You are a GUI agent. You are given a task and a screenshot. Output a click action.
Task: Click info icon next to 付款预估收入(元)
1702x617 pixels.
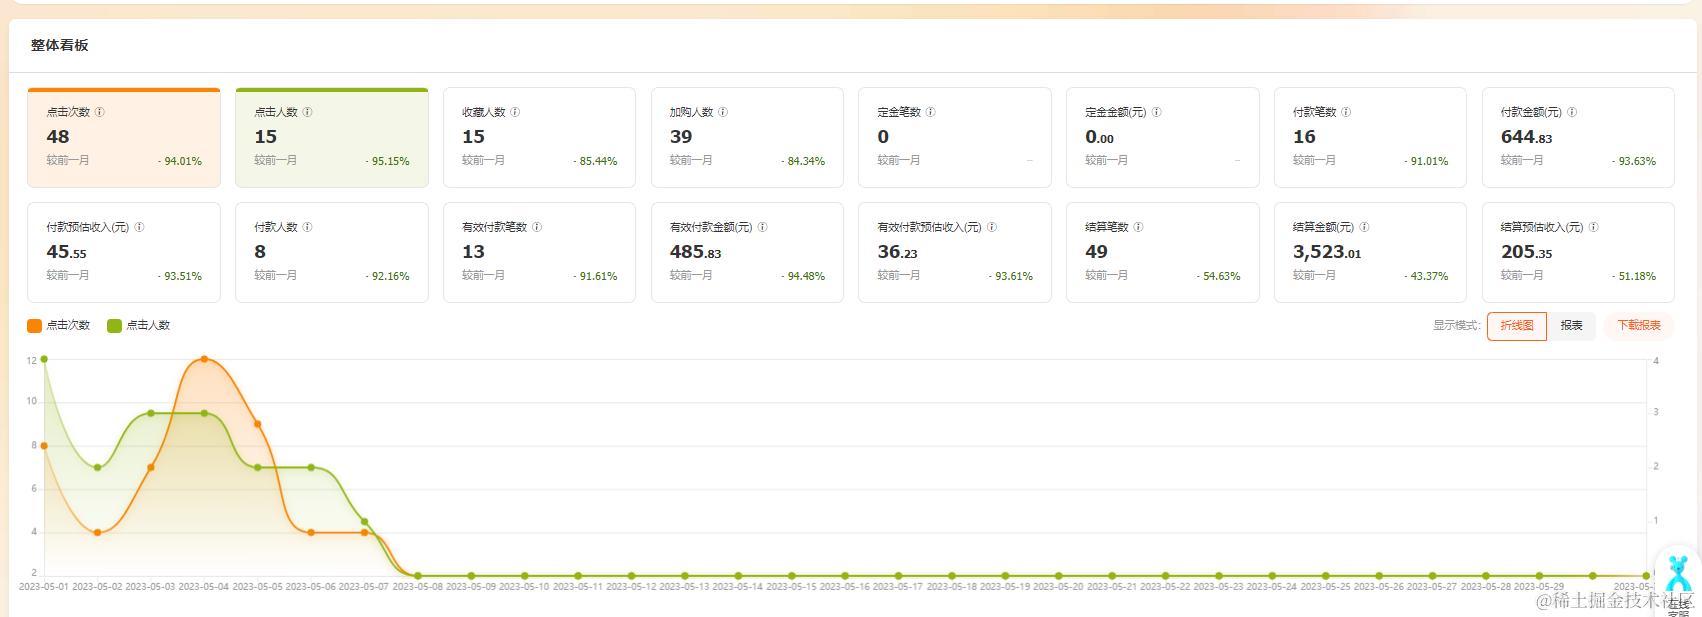point(140,227)
